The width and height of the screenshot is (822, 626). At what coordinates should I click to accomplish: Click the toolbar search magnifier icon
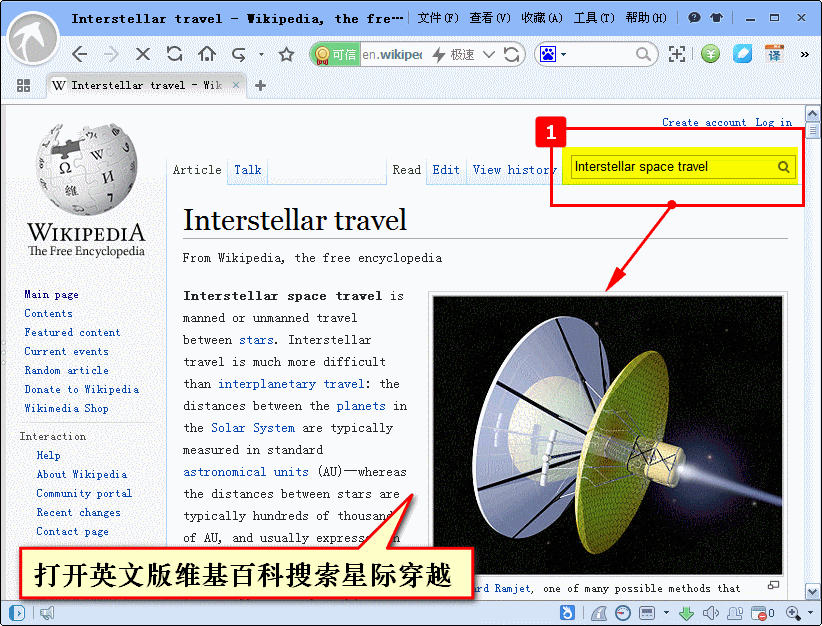coord(643,54)
